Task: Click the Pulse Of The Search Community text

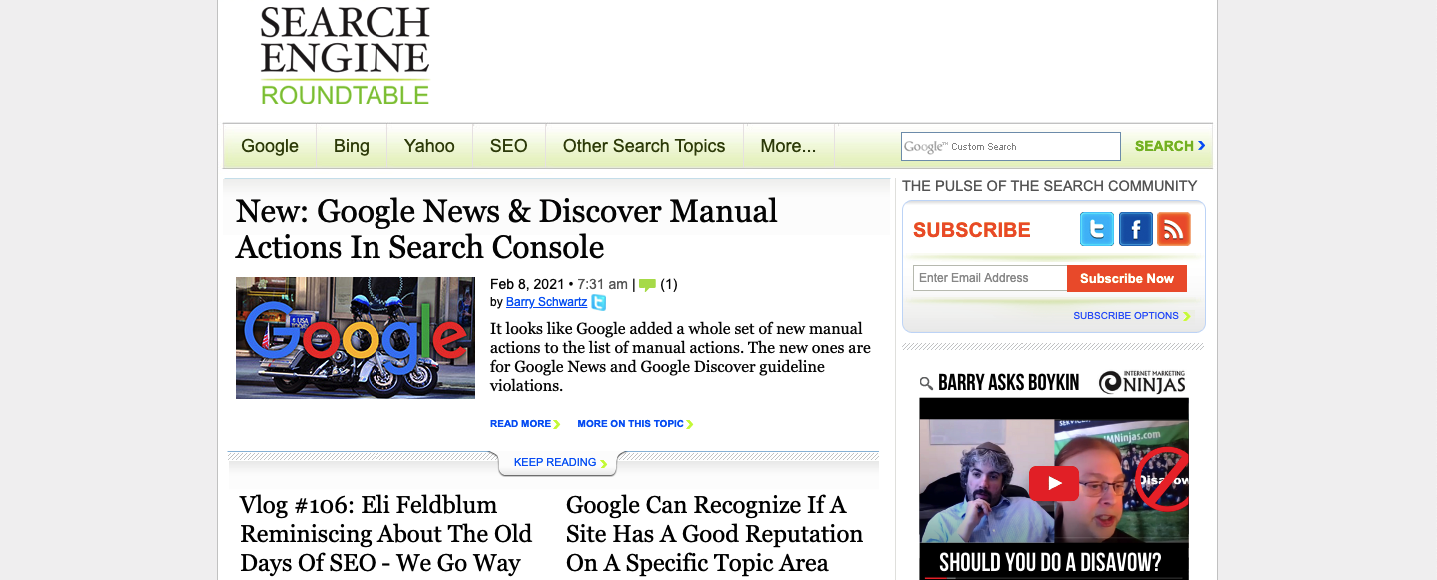Action: tap(1049, 186)
